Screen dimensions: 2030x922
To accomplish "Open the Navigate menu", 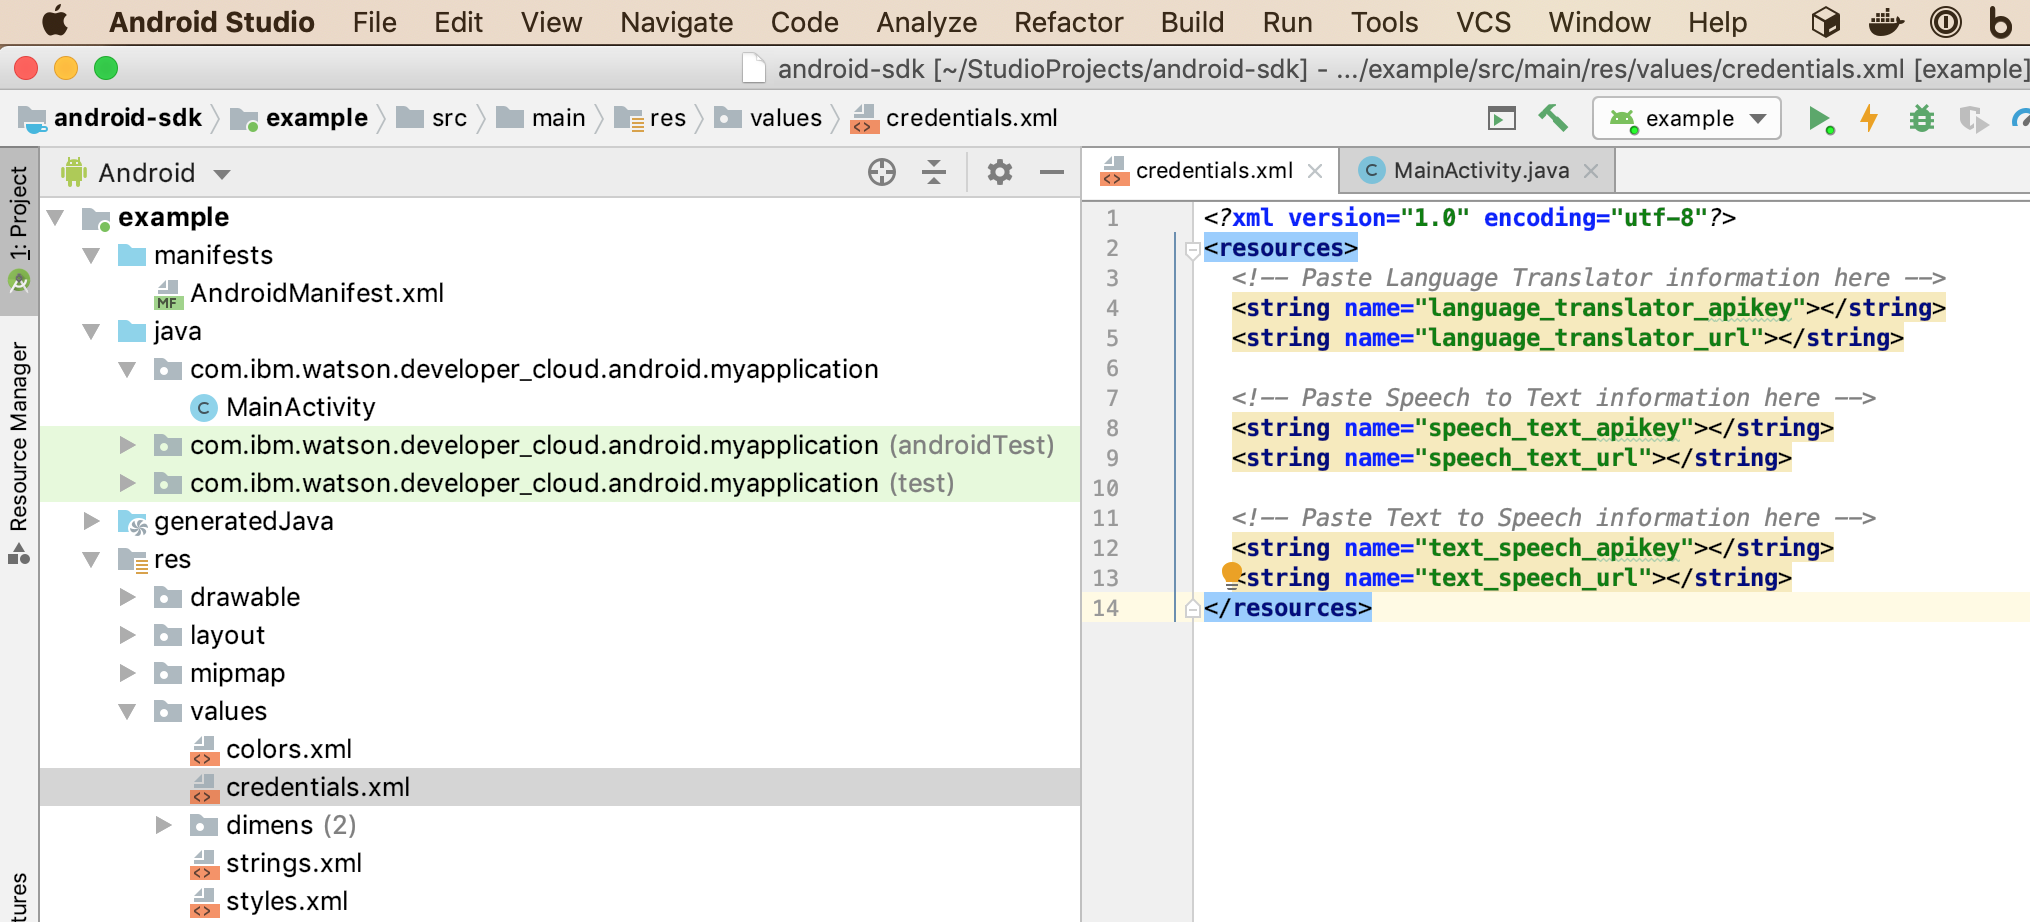I will point(676,22).
